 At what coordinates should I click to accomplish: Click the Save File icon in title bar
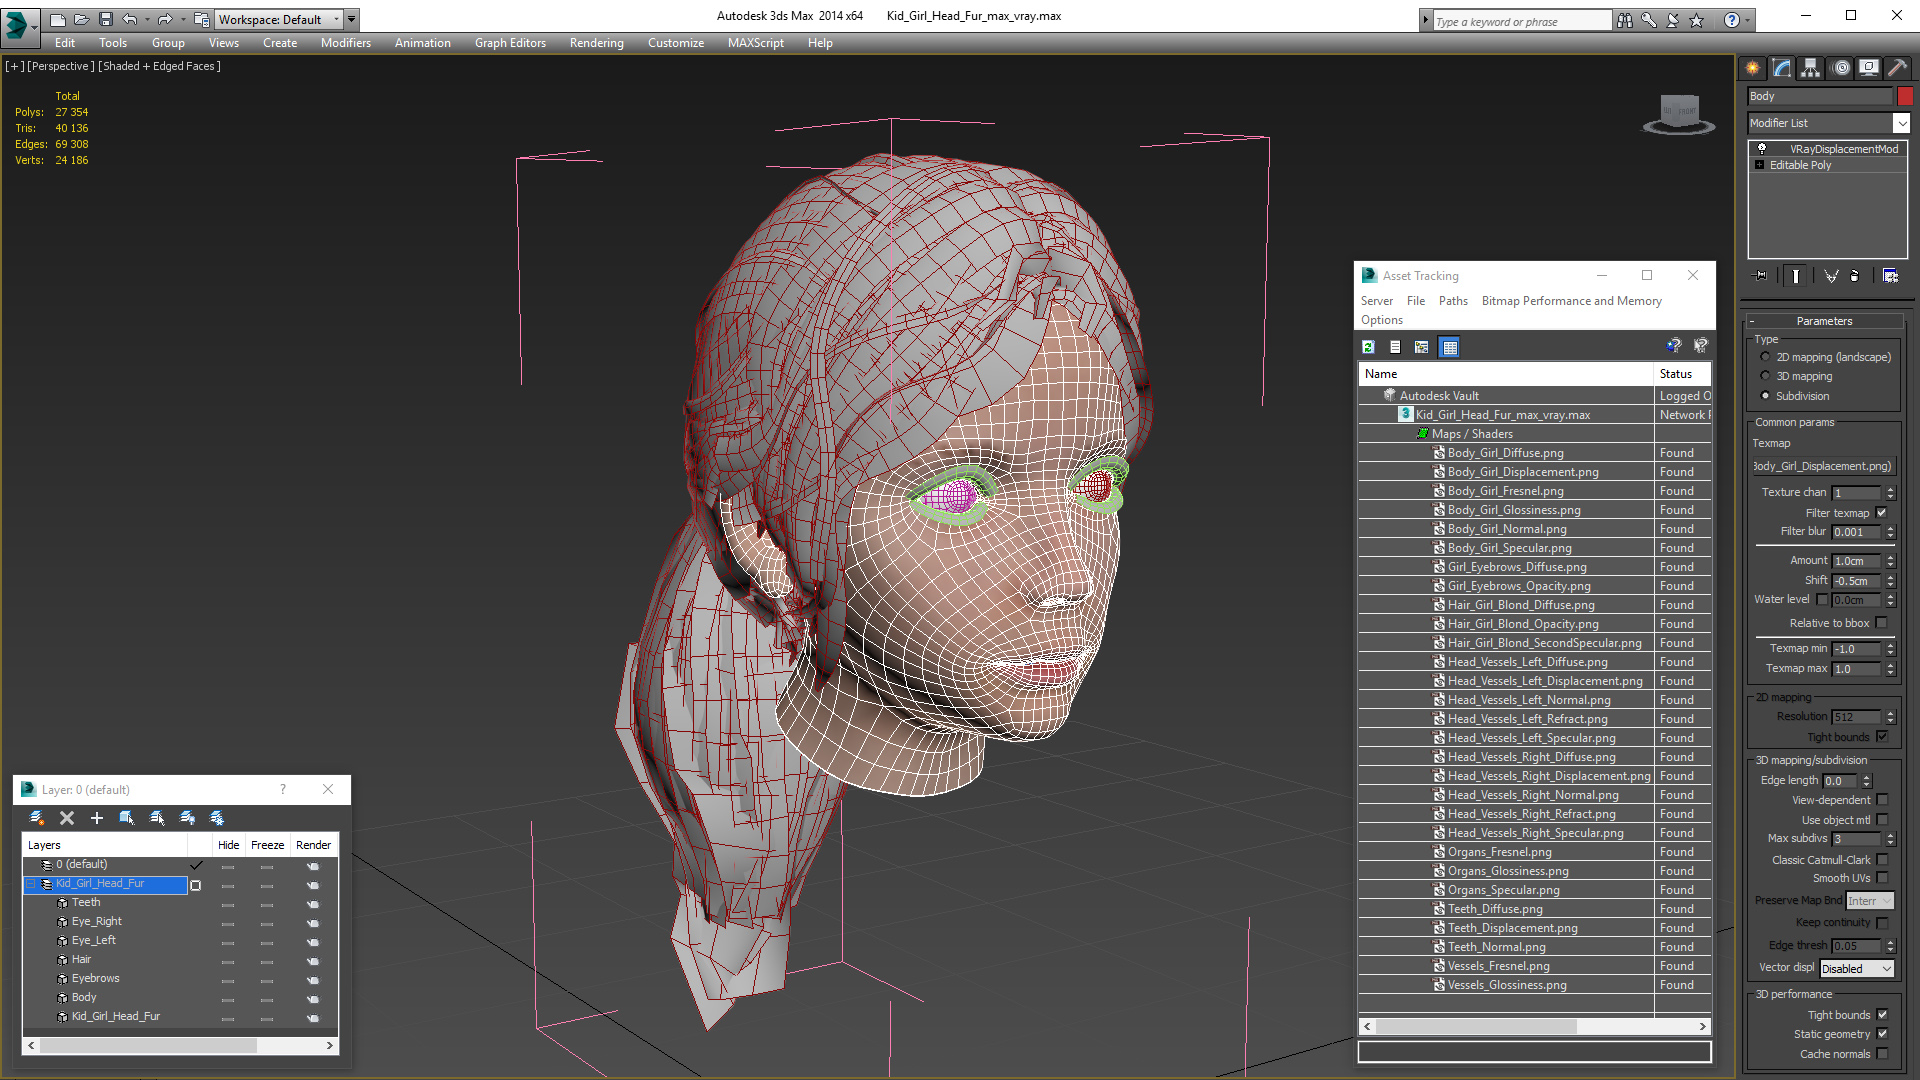click(105, 19)
